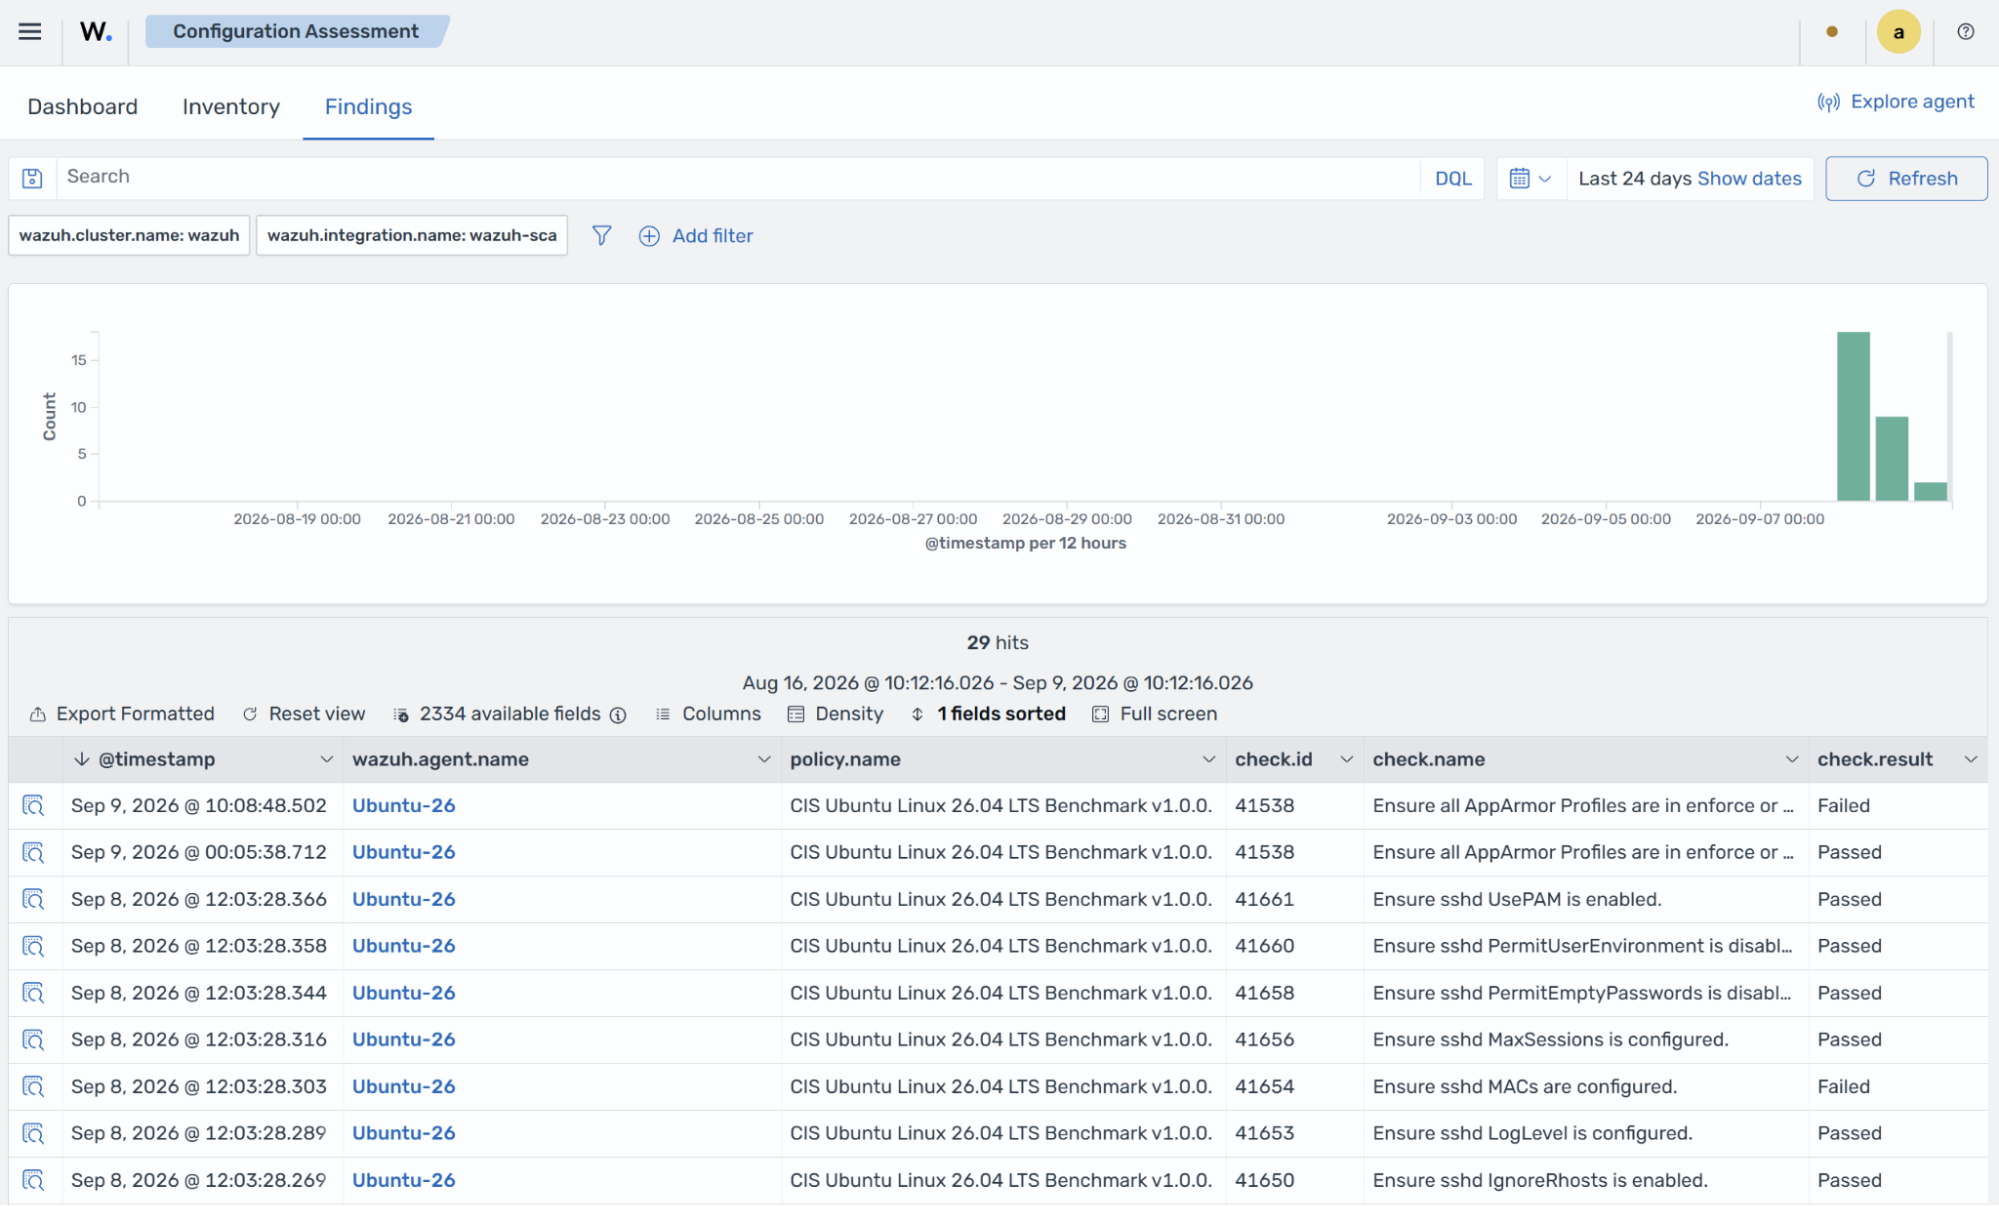Click Reset view button
This screenshot has width=1999, height=1206.
[304, 714]
